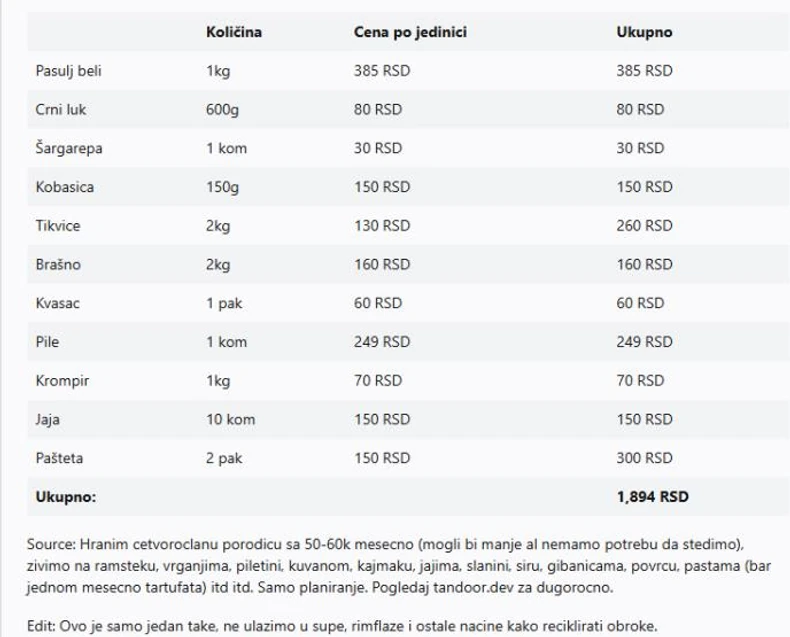Select the Krompir row label

[61, 381]
